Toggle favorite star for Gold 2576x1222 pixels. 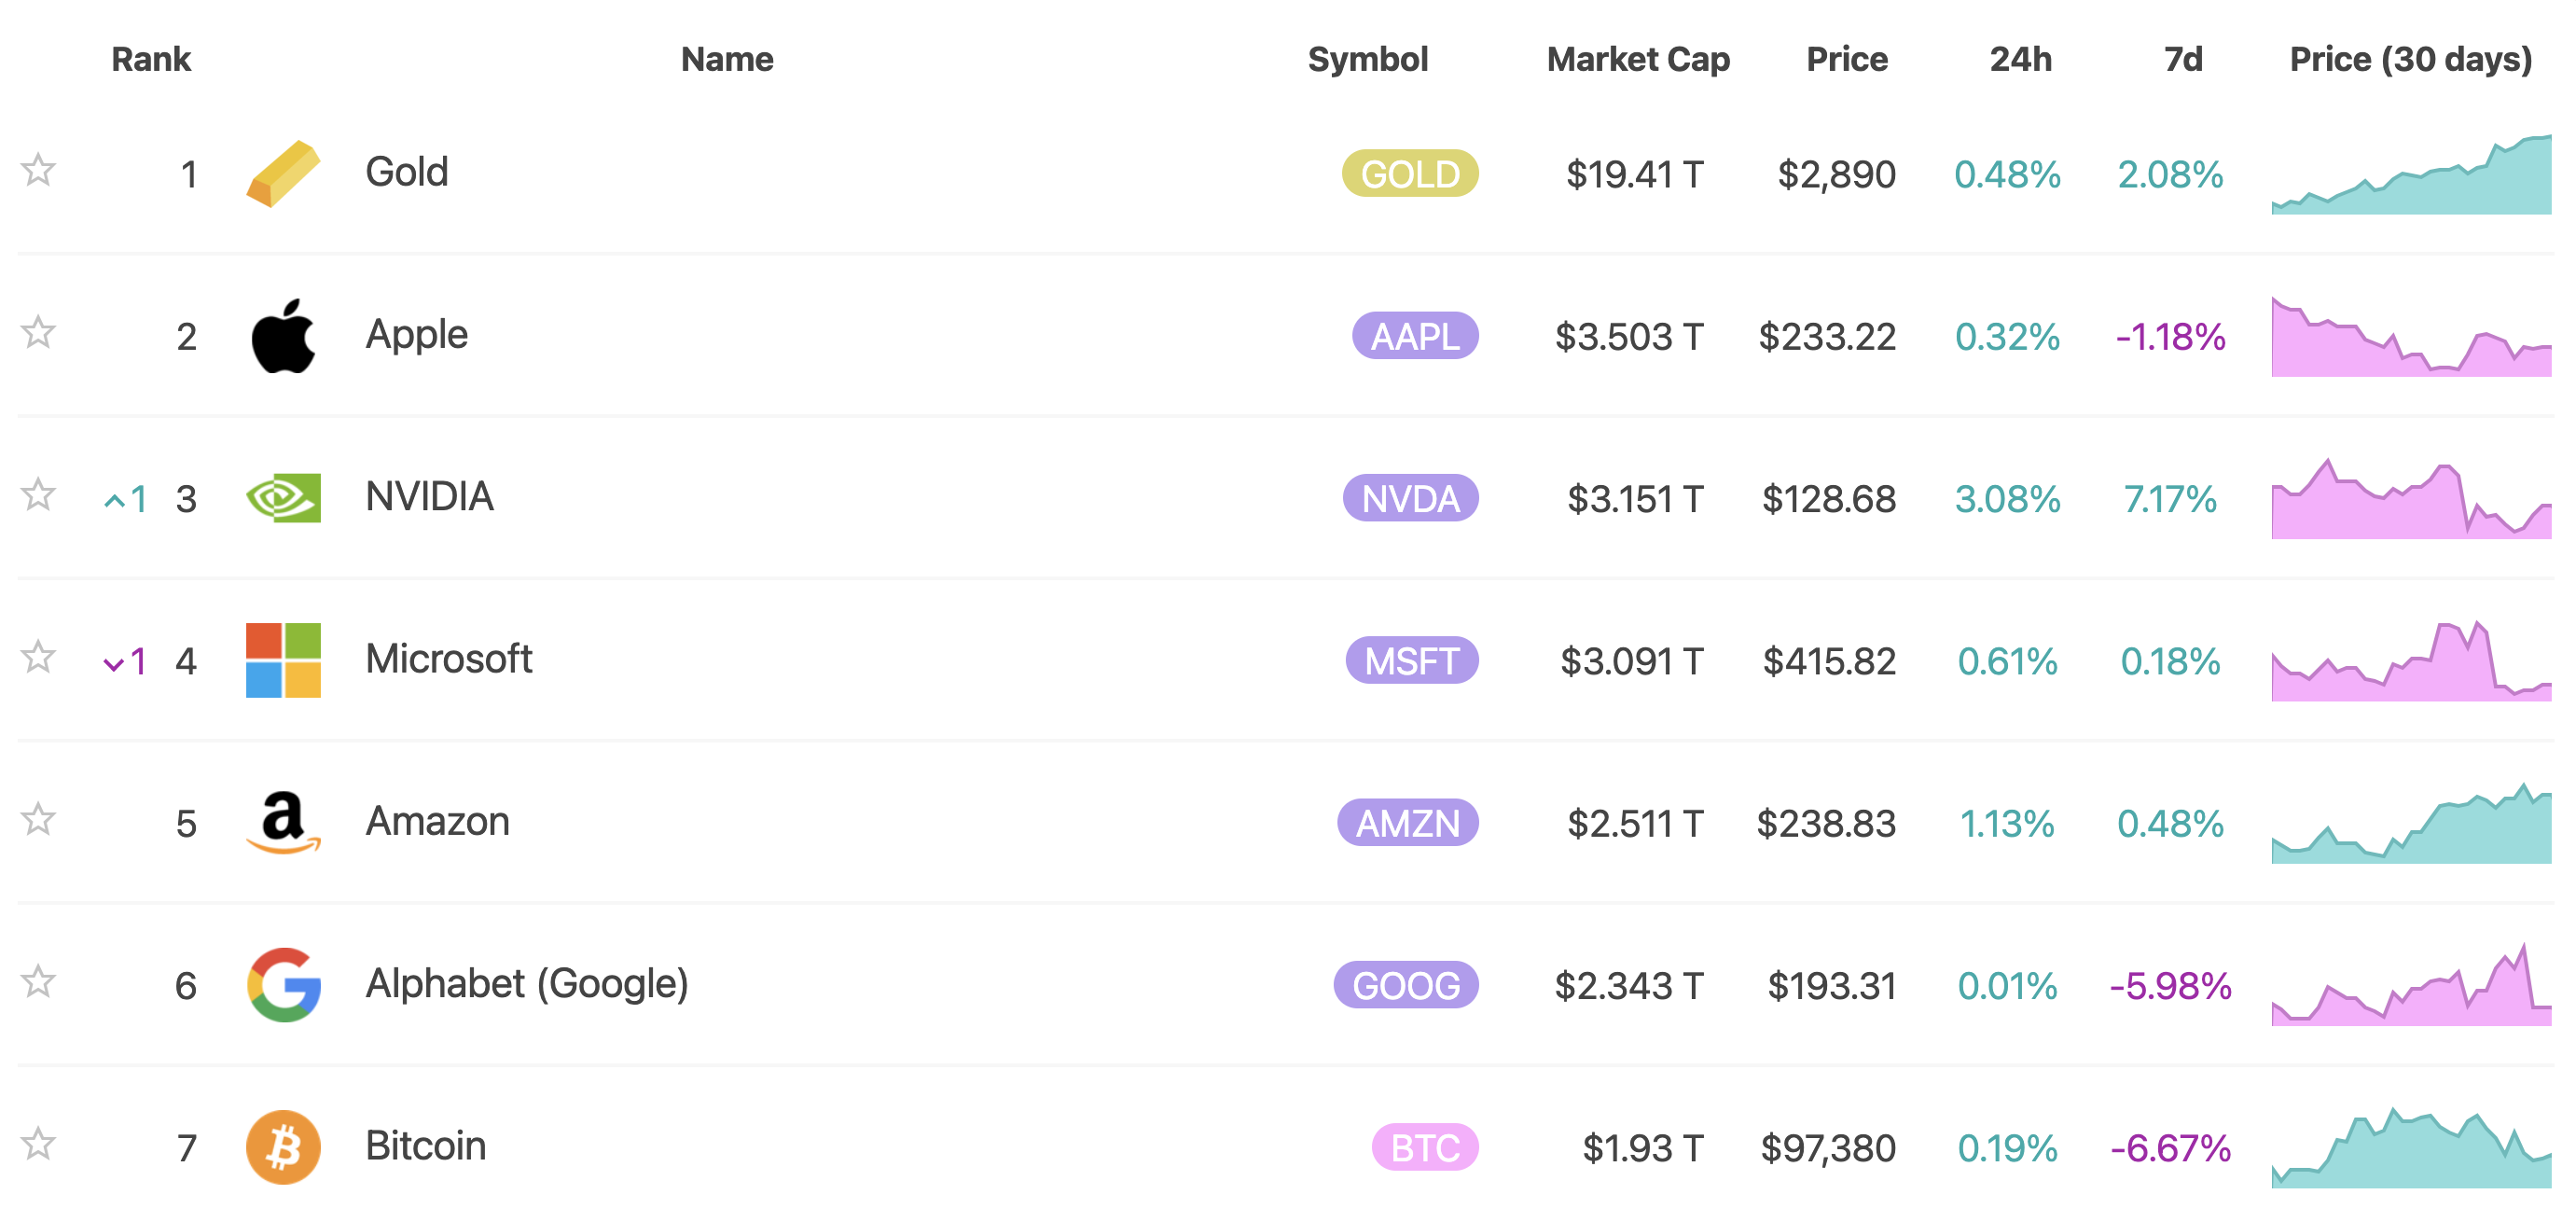pyautogui.click(x=38, y=171)
